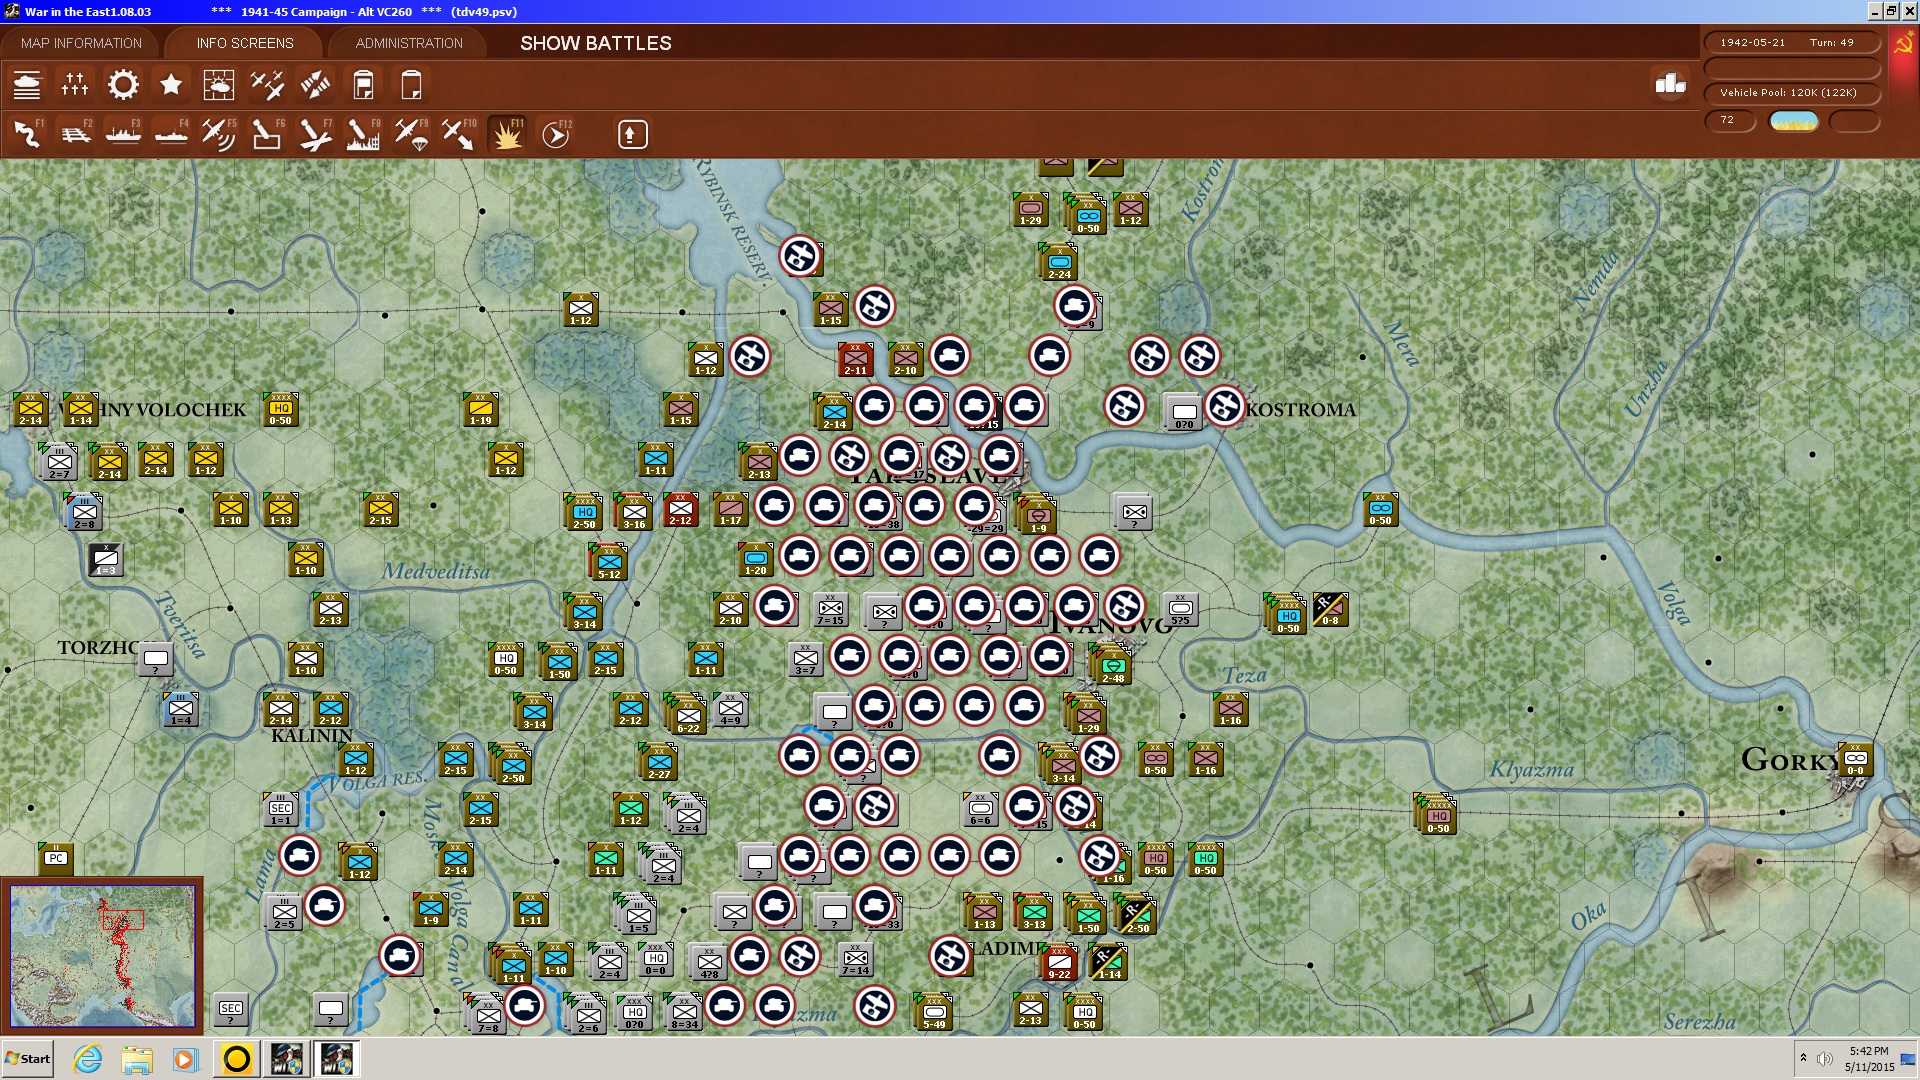Screen dimensions: 1920x1080
Task: Select the SEC 1=1 counter
Action: 281,809
